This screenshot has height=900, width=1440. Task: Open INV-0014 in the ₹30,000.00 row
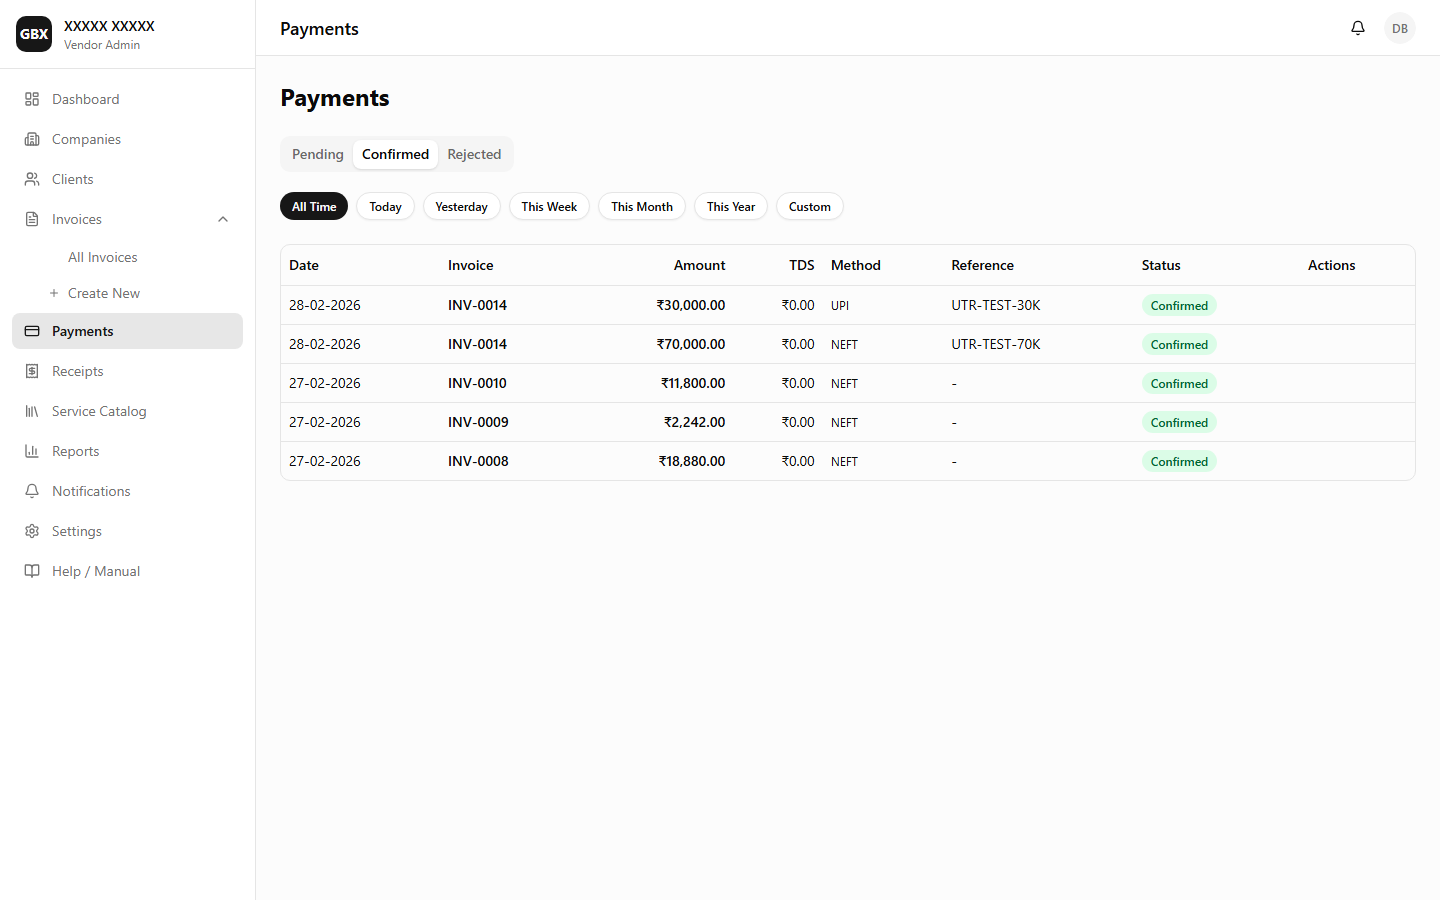tap(477, 305)
